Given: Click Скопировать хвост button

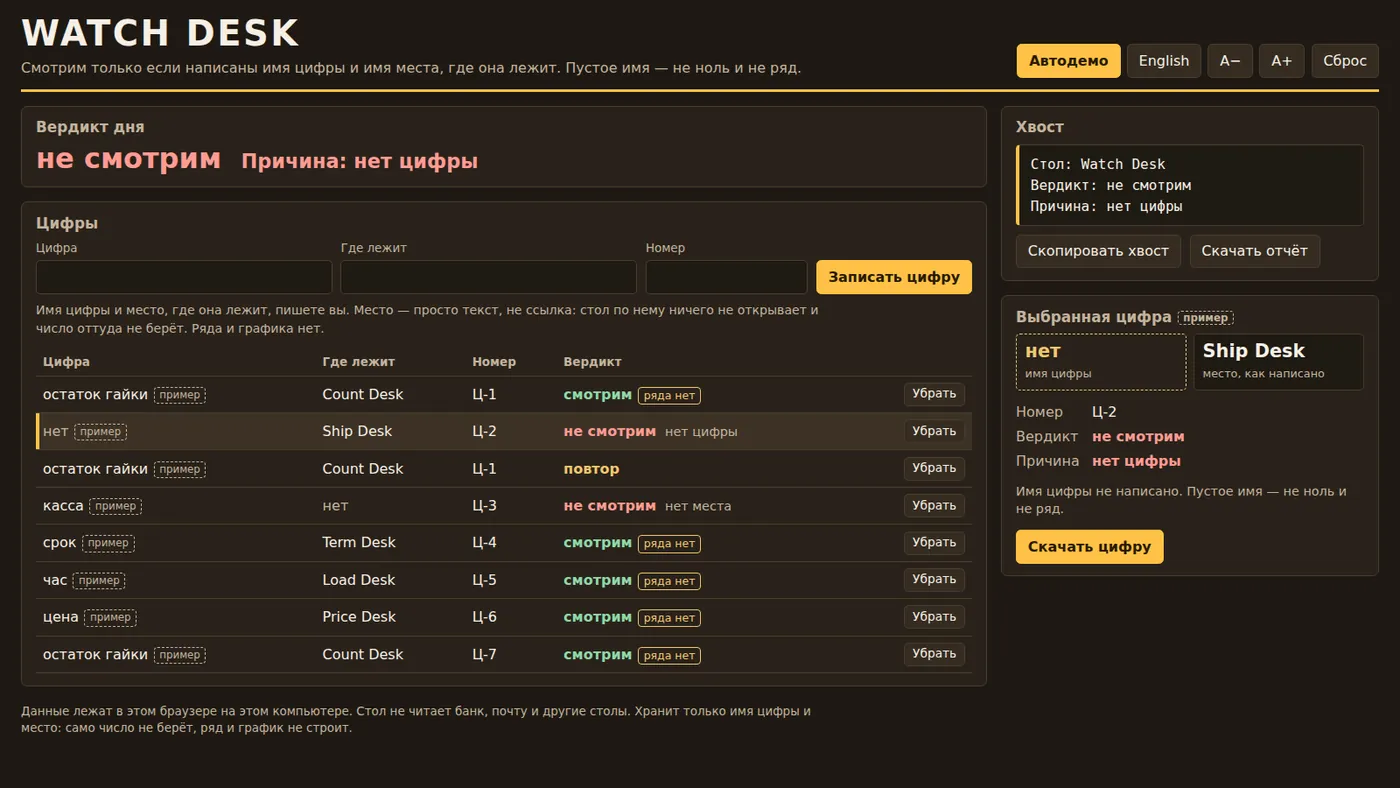Looking at the screenshot, I should (1098, 251).
